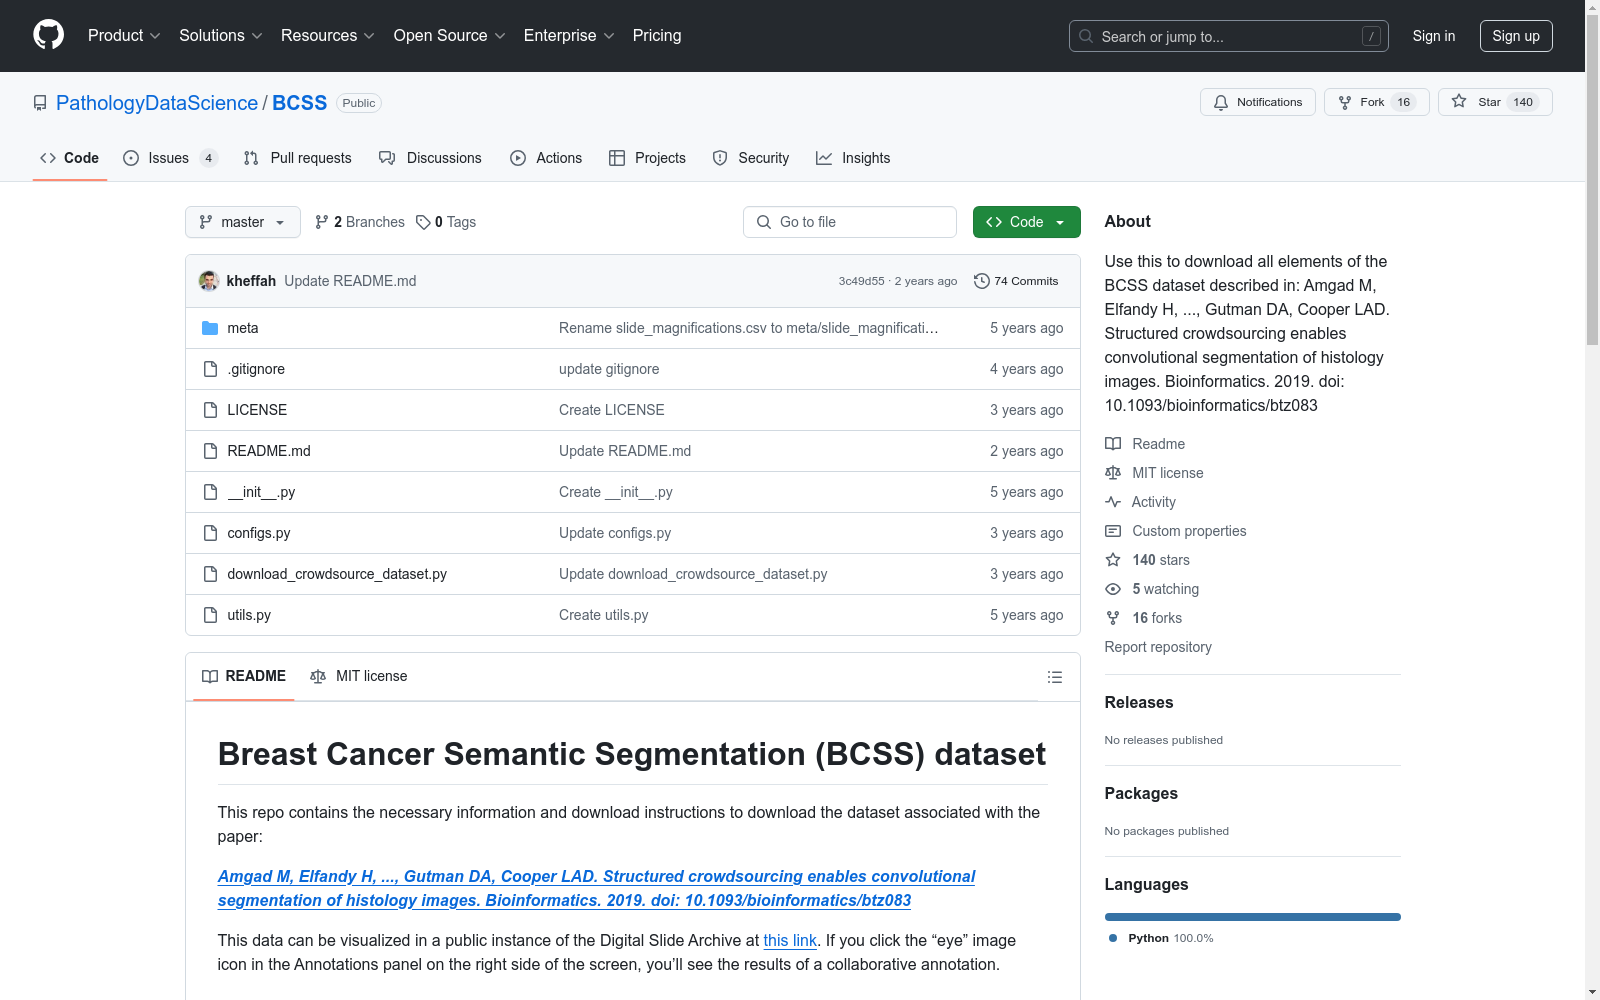The height and width of the screenshot is (1000, 1600).
Task: Switch to the Pull requests tab
Action: (297, 158)
